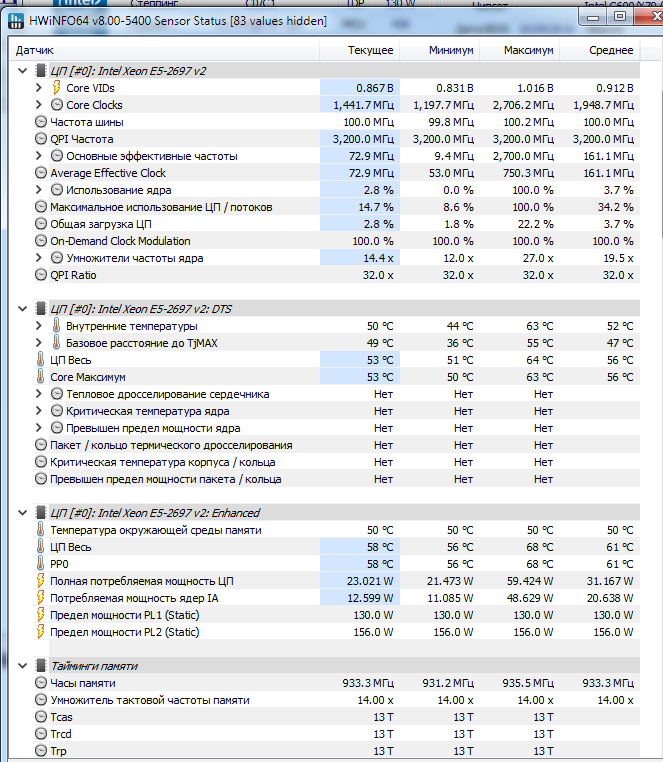Click the Датчик column header
This screenshot has width=663, height=762.
pyautogui.click(x=165, y=50)
